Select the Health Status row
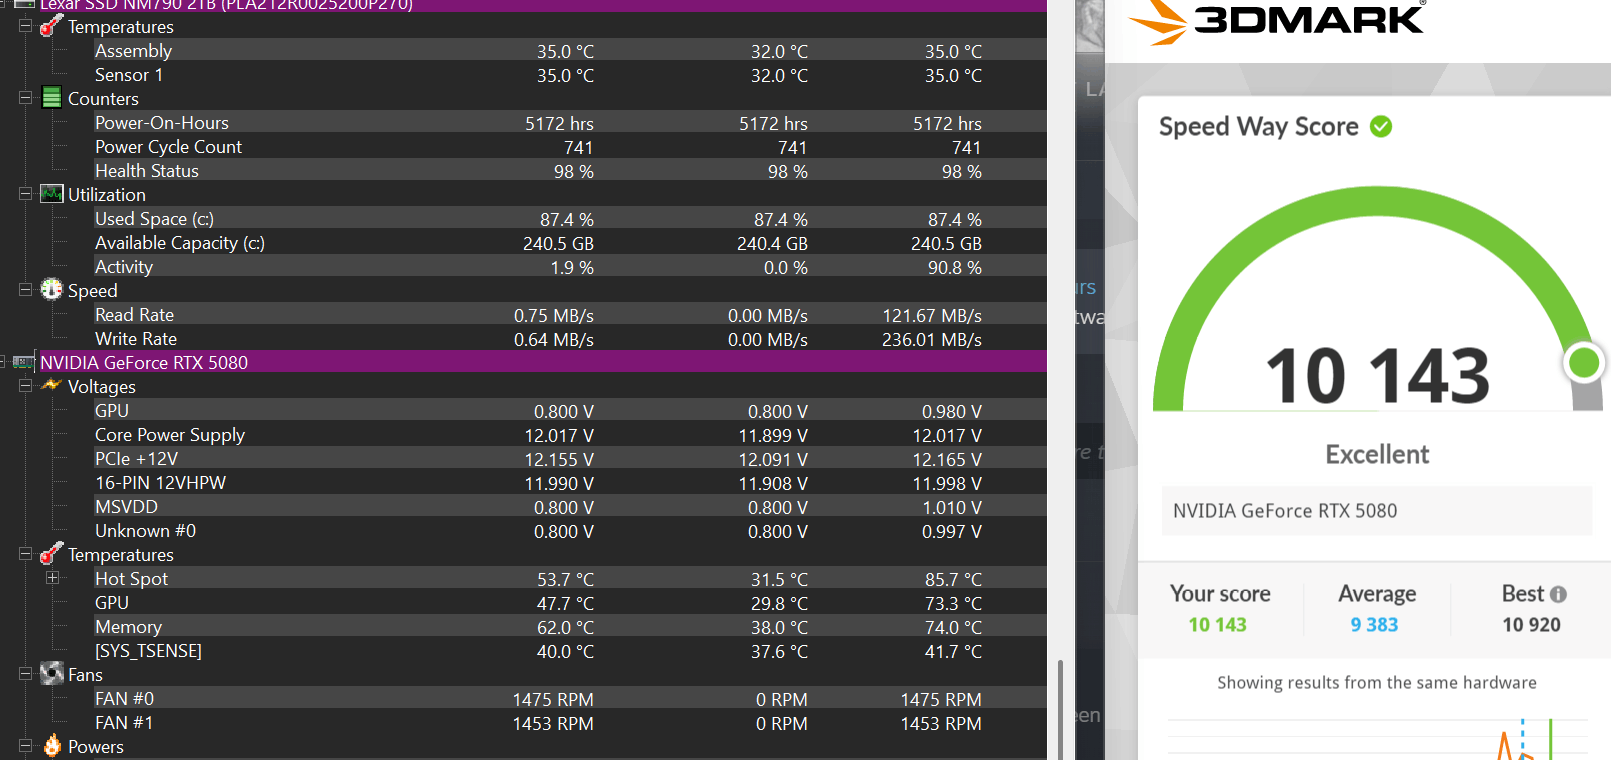 point(570,170)
